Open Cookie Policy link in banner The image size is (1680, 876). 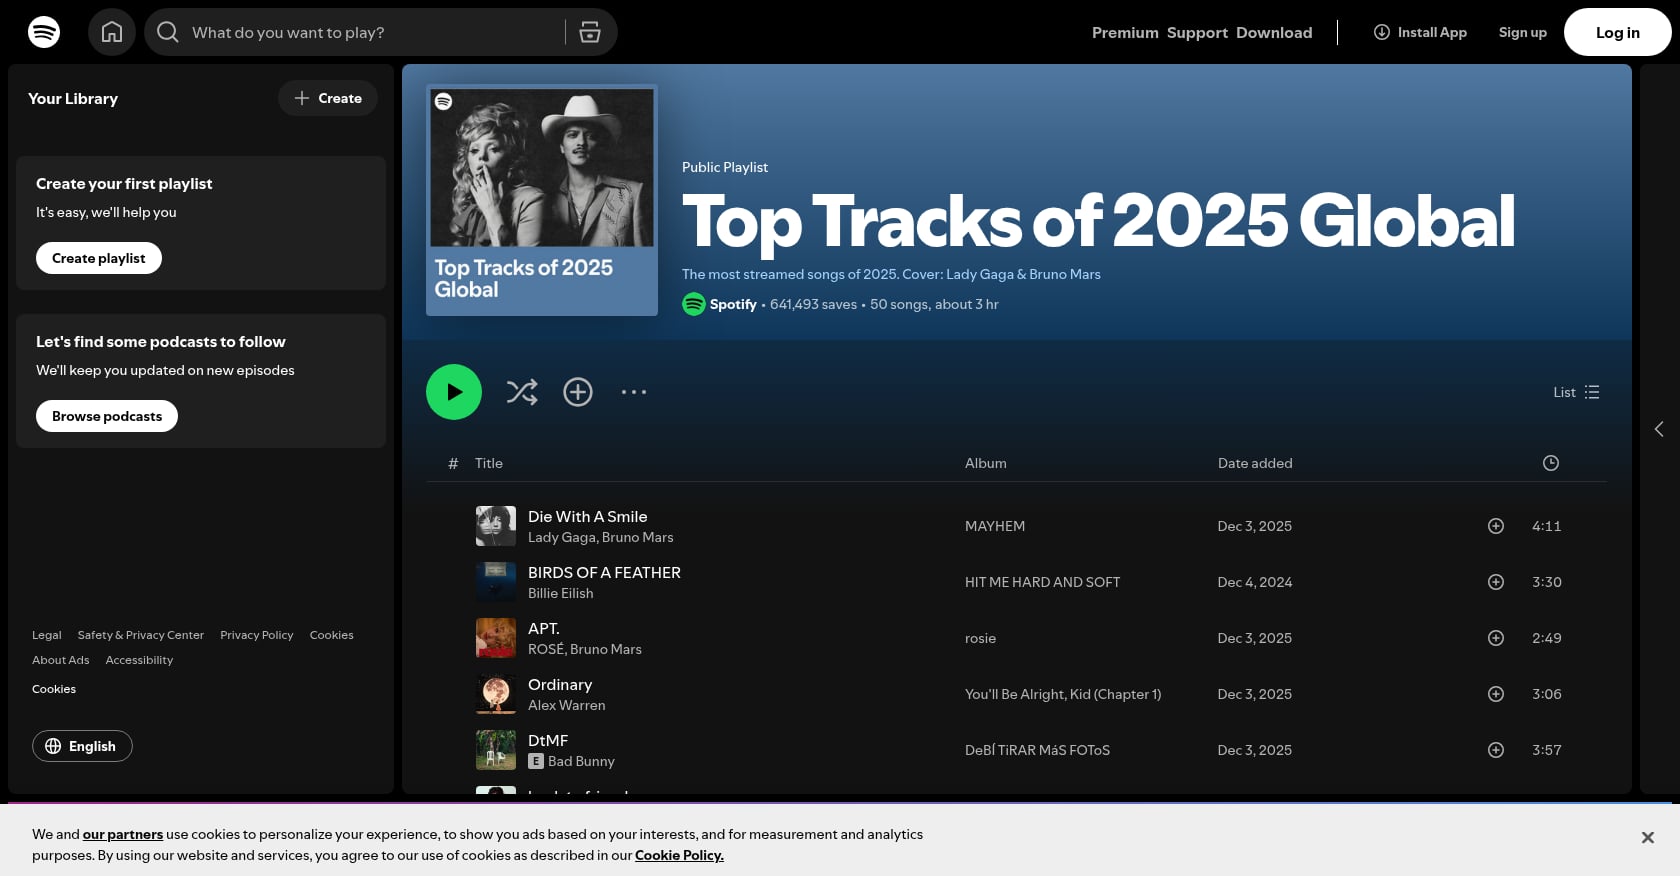coord(679,855)
